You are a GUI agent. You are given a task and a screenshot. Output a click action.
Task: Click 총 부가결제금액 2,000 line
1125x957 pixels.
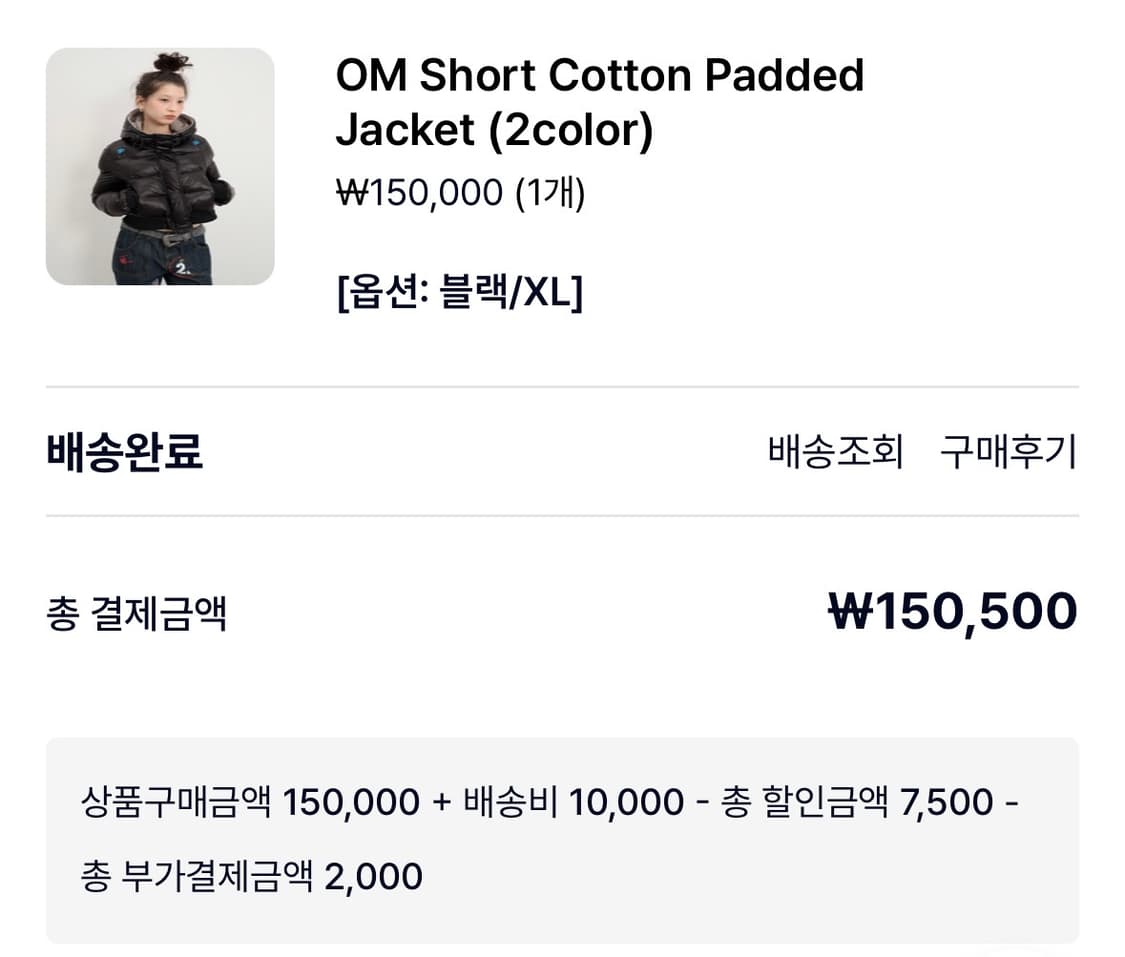tap(251, 876)
